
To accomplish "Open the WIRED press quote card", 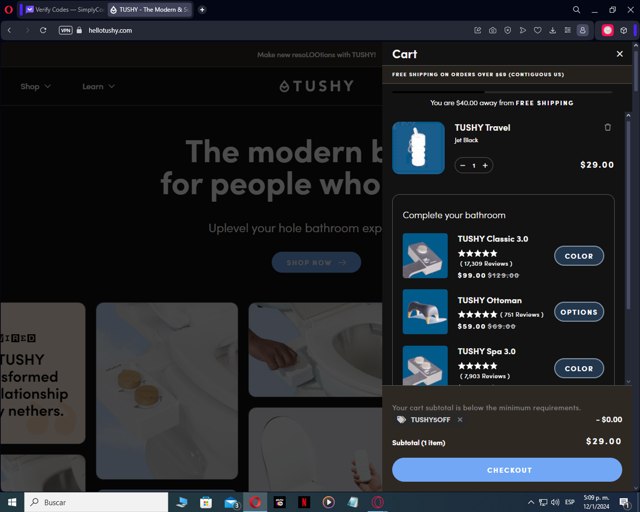I will [x=42, y=373].
